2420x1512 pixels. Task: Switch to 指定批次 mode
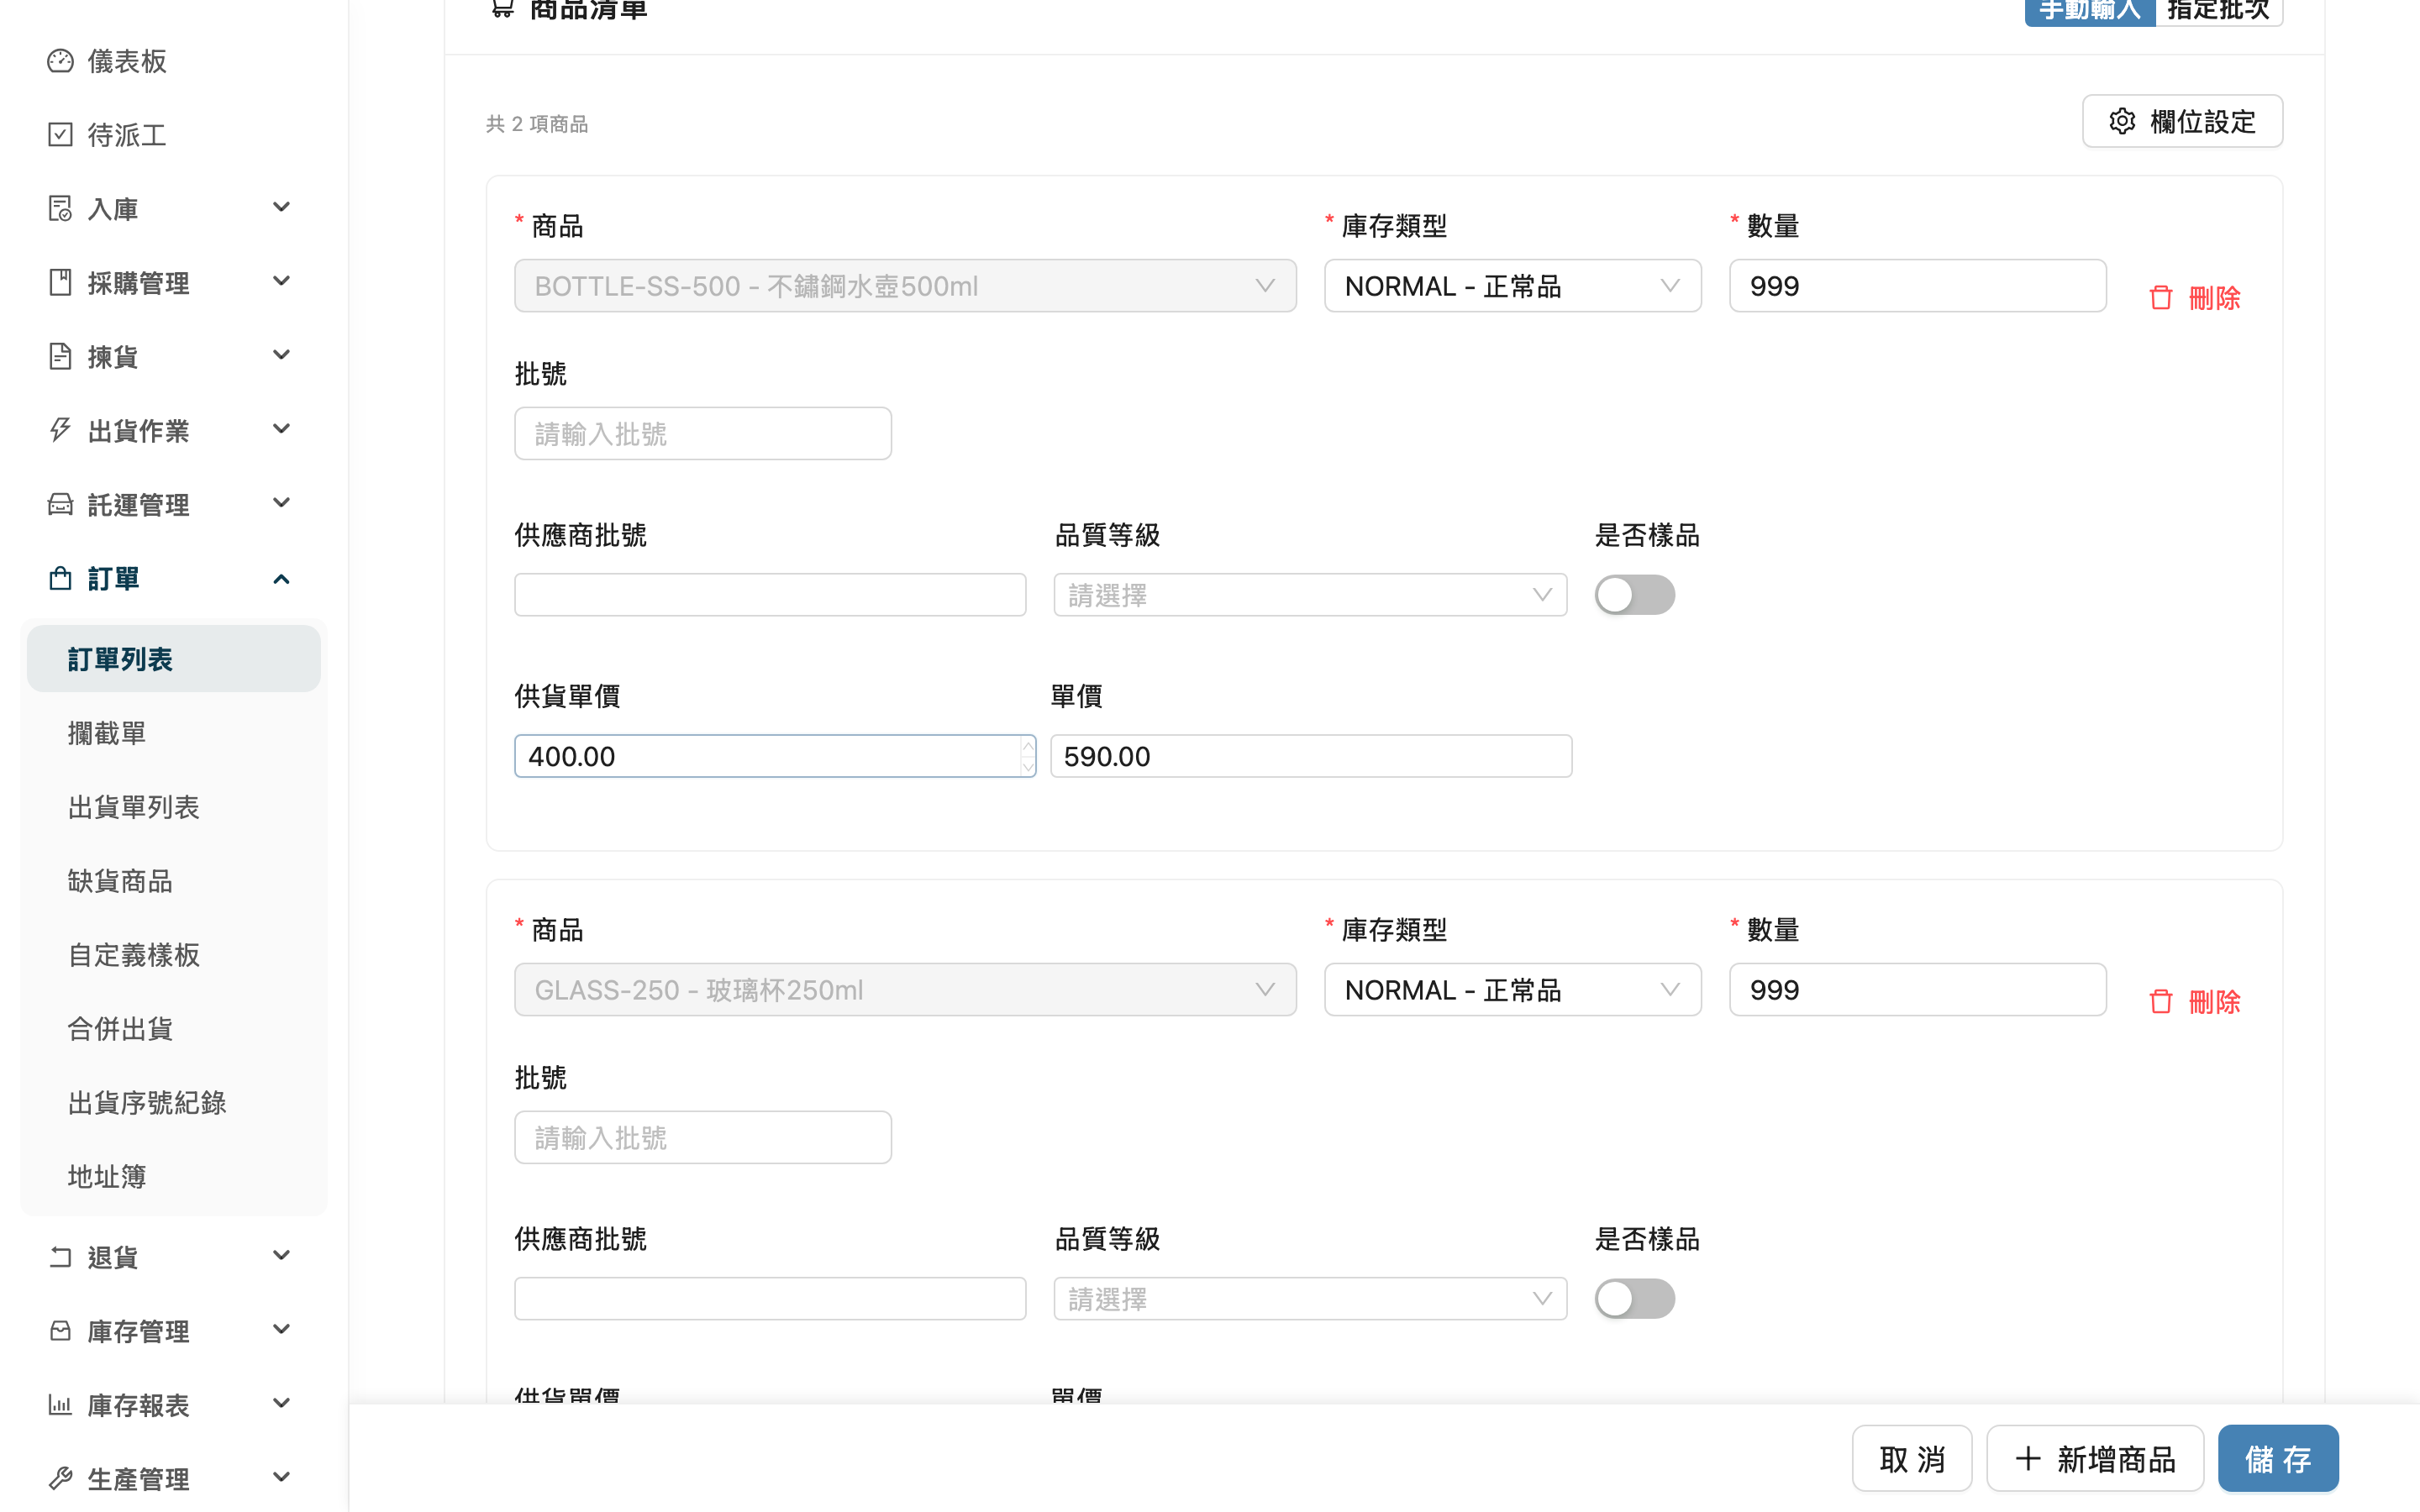tap(2218, 11)
